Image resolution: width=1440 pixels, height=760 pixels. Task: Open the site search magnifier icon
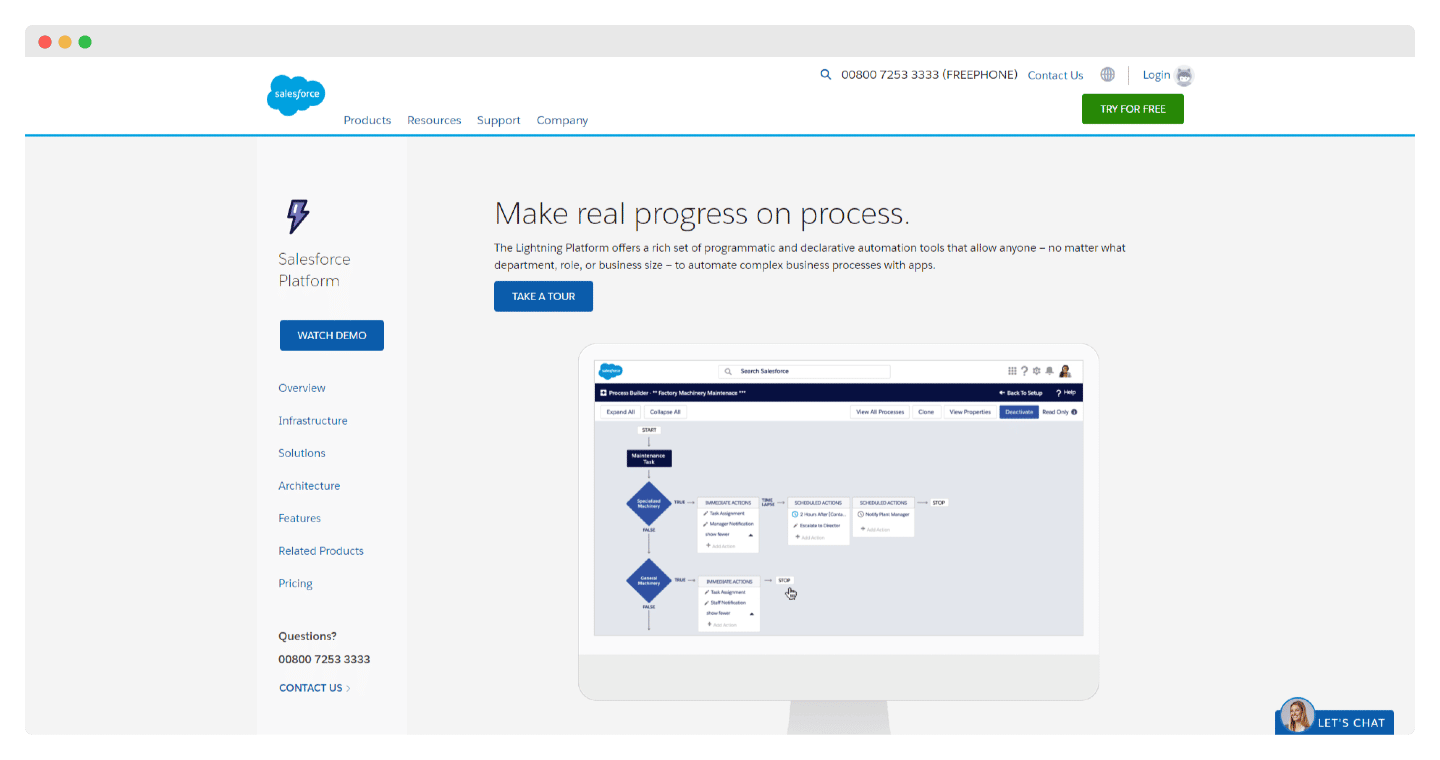coord(826,74)
